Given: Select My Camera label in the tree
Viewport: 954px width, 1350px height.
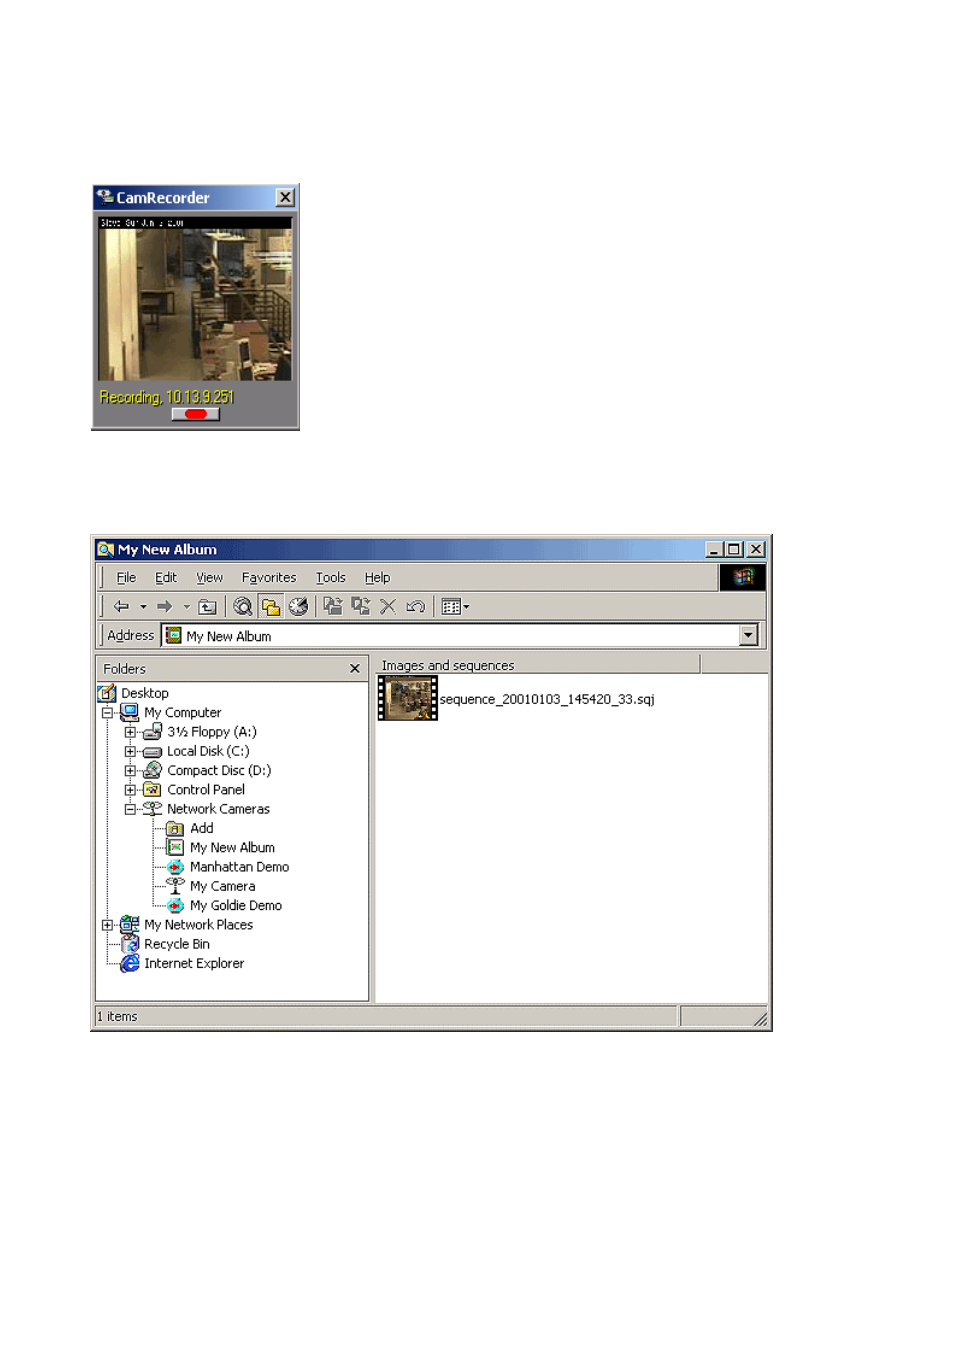Looking at the screenshot, I should pyautogui.click(x=223, y=886).
